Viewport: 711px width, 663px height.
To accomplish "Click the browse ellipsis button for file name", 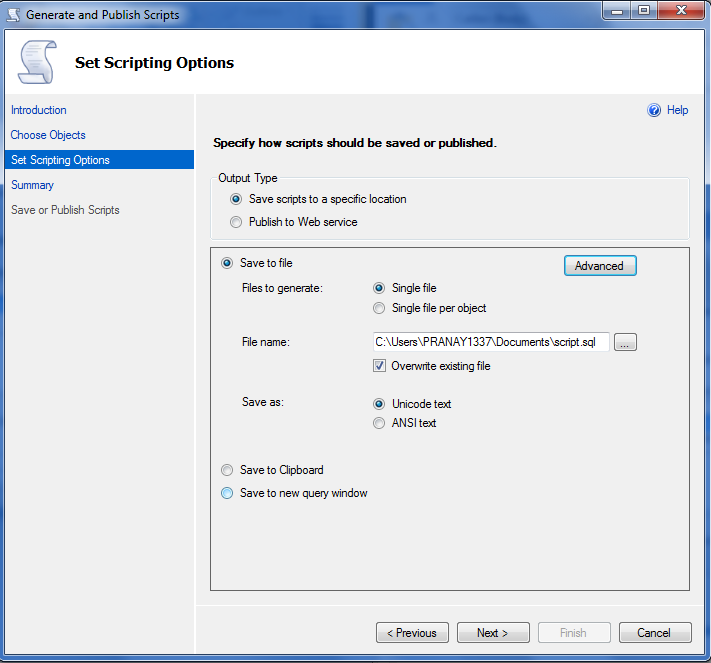I will click(x=625, y=343).
